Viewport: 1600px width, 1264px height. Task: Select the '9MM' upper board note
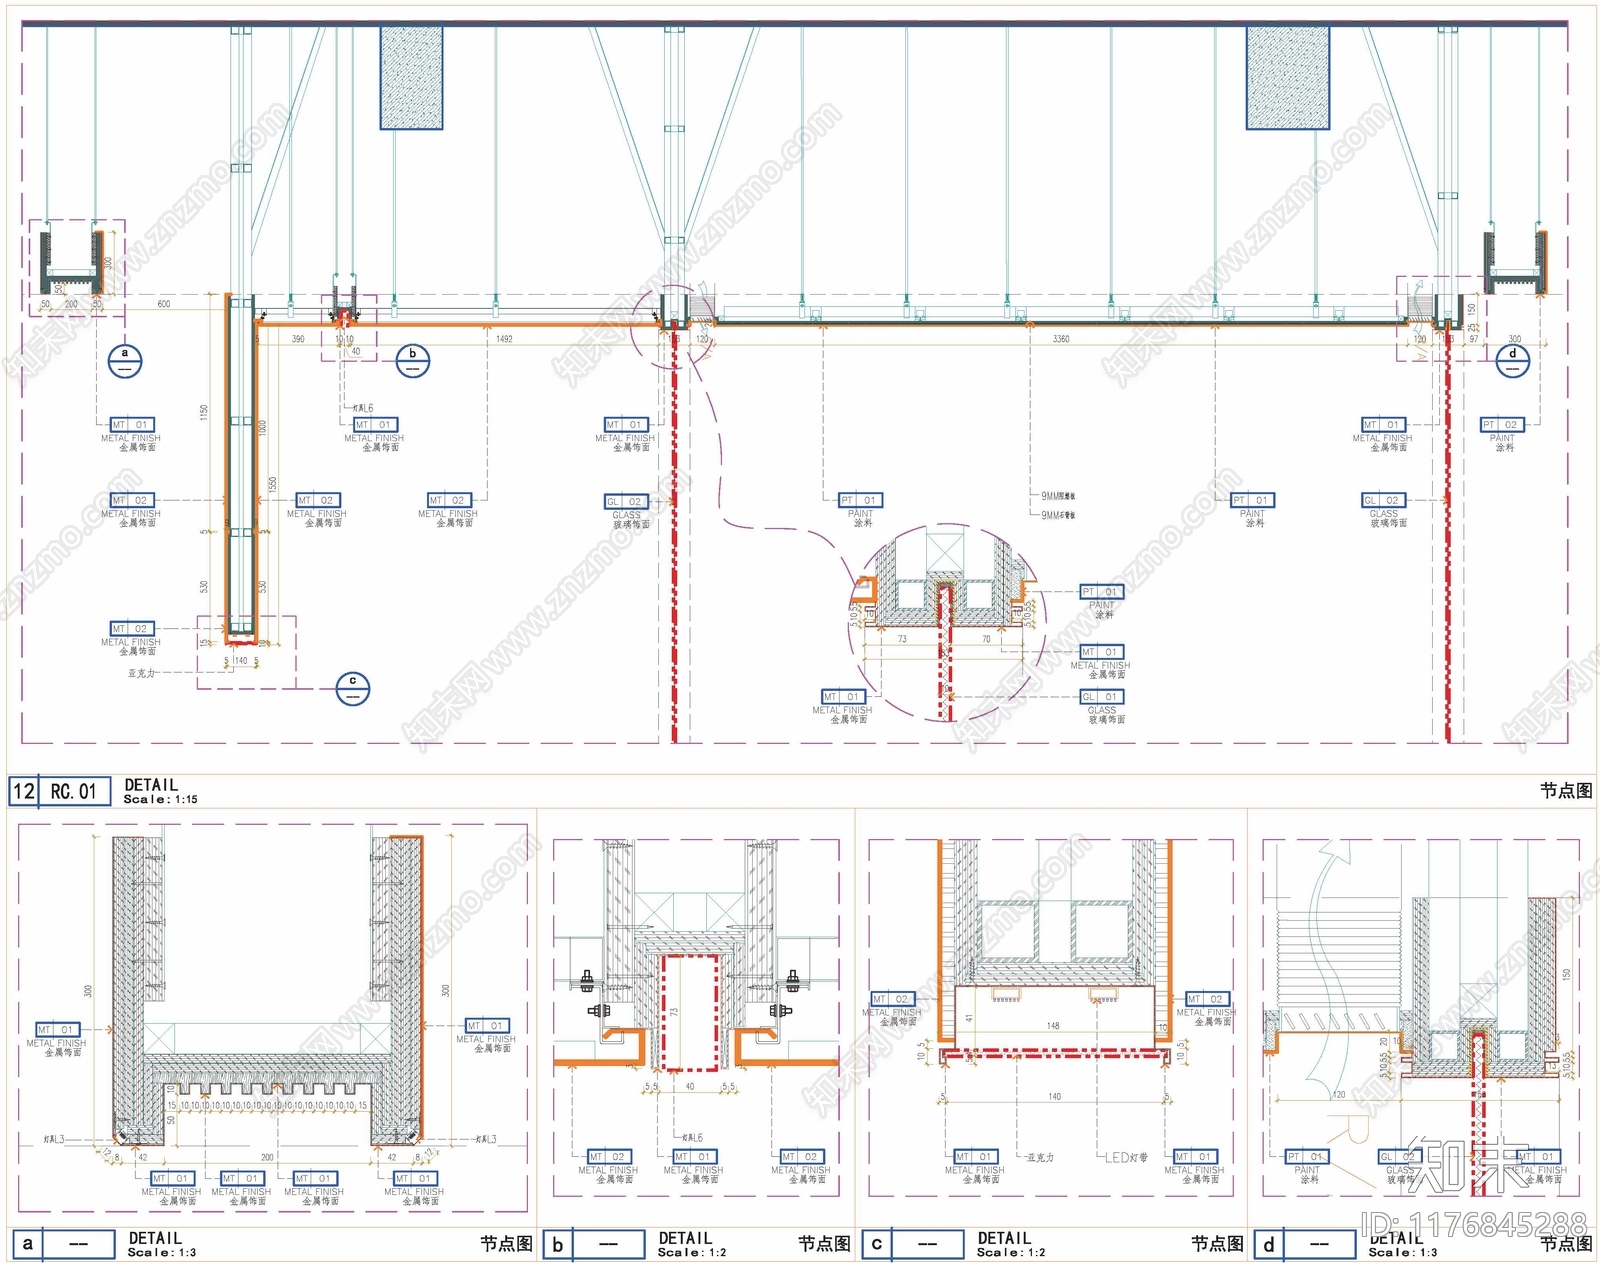pyautogui.click(x=1058, y=496)
